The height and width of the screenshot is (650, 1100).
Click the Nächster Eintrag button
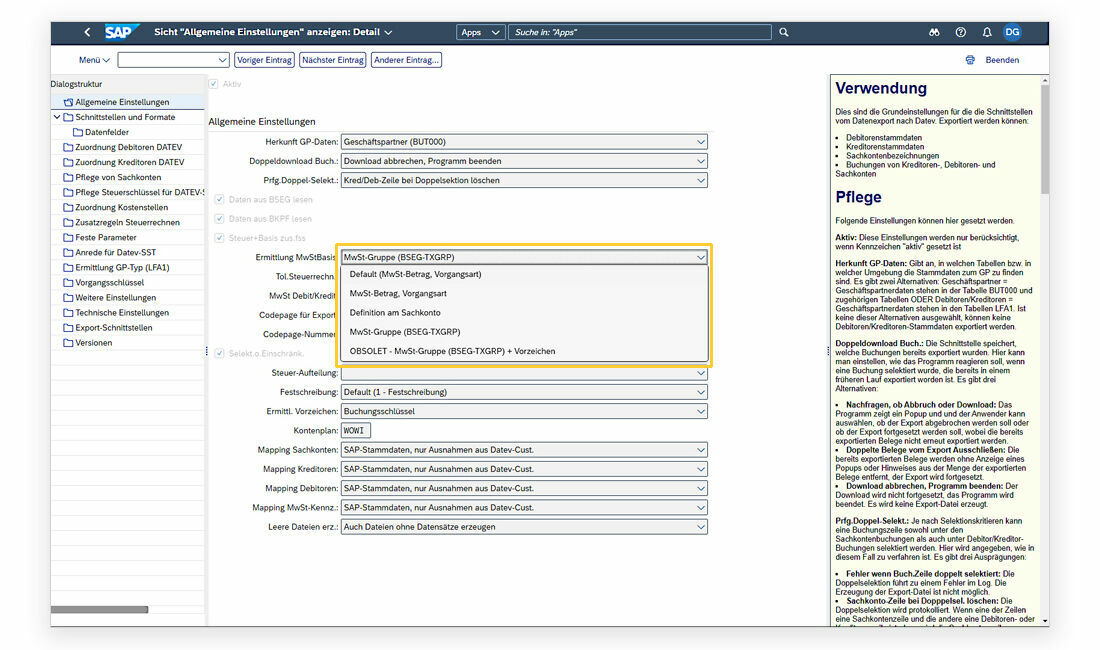(333, 60)
